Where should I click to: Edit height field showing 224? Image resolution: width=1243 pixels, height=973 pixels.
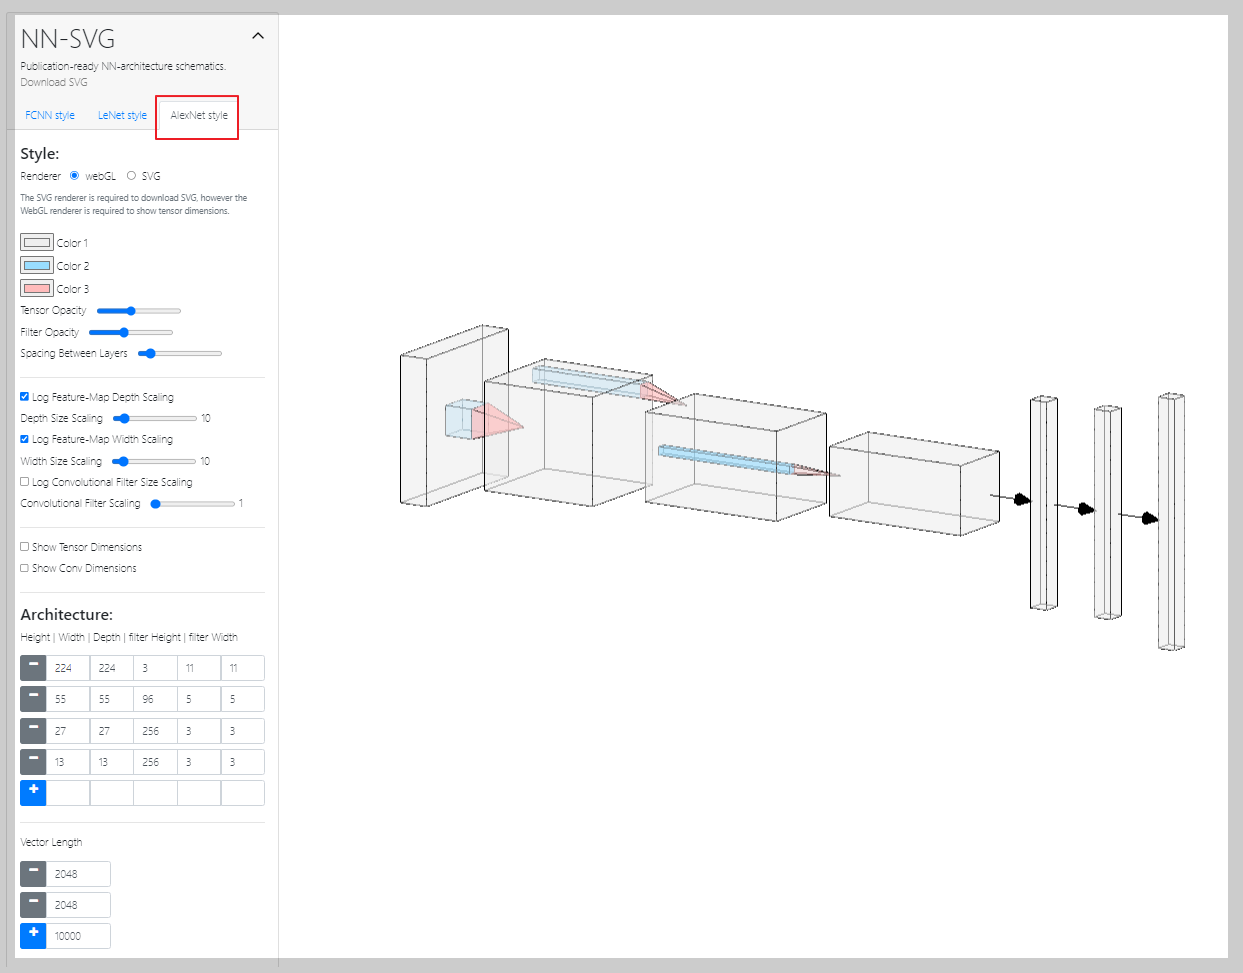coord(68,667)
